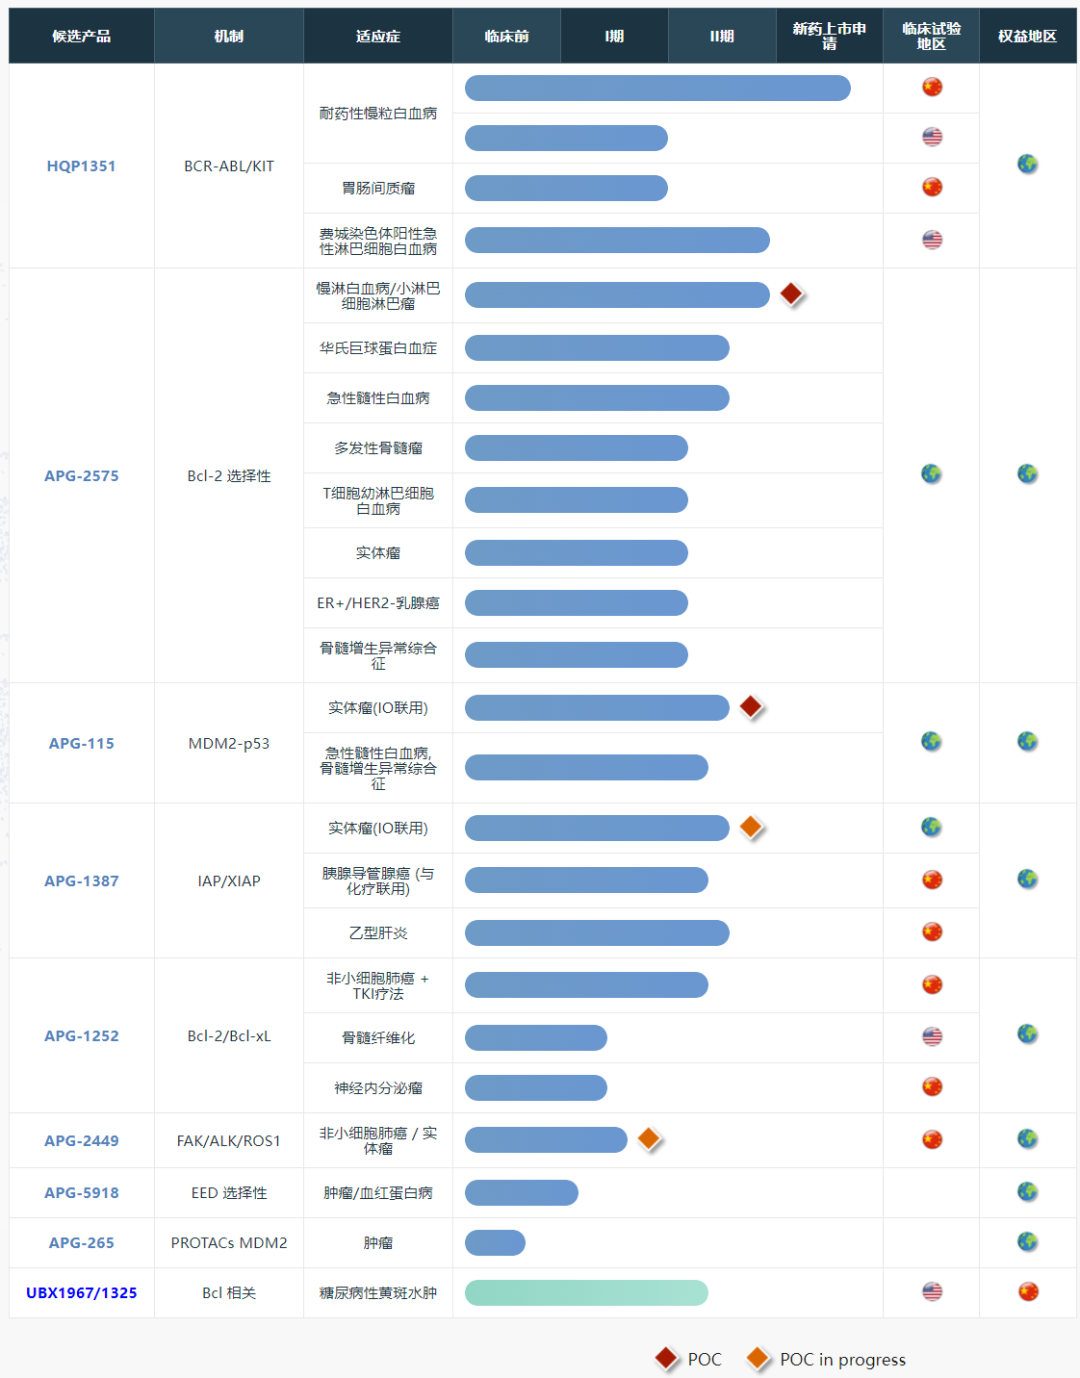Click the 临床前 column header

[x=506, y=36]
